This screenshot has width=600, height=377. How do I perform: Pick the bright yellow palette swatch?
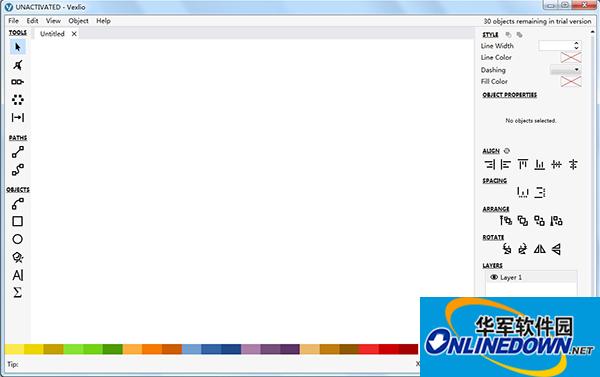pyautogui.click(x=15, y=349)
